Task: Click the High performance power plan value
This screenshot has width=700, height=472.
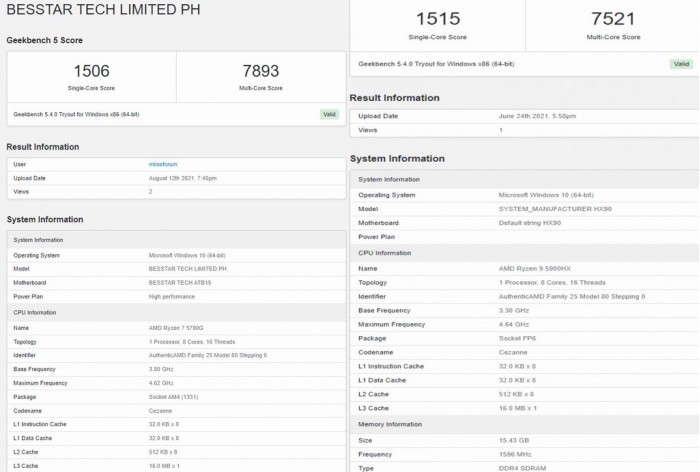Action: [170, 297]
